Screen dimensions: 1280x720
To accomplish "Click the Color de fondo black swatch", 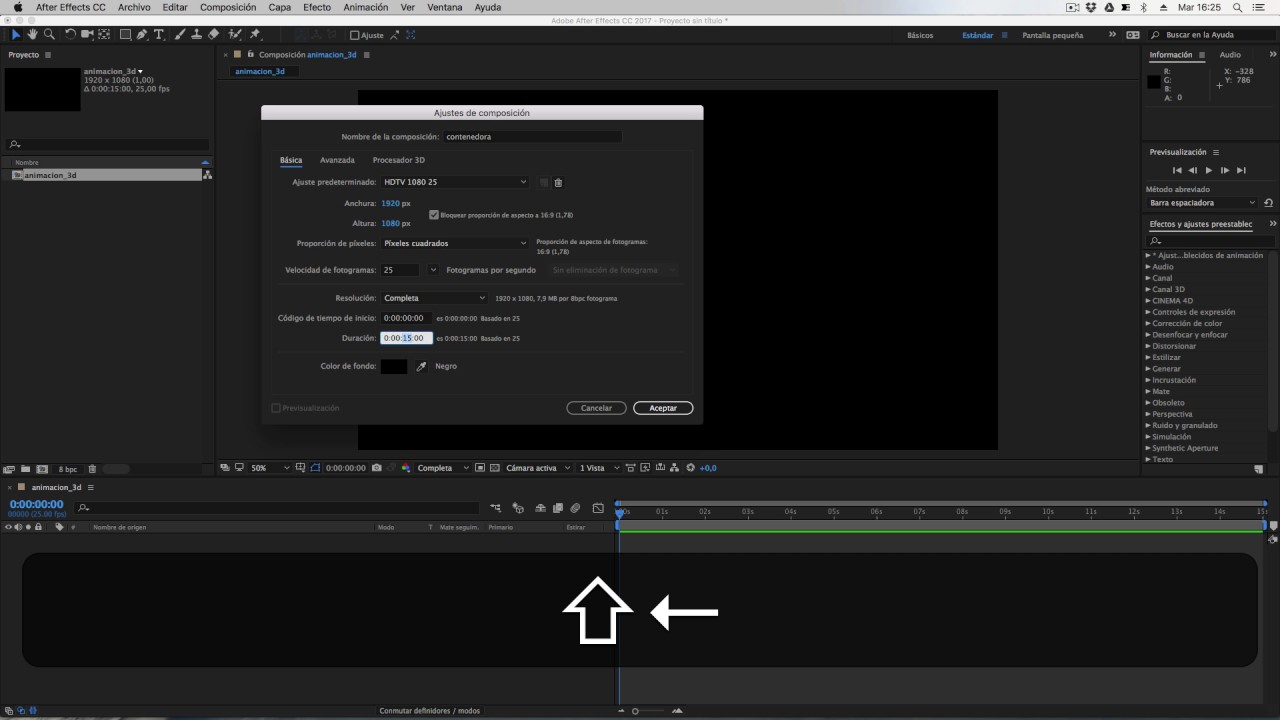I will [394, 367].
